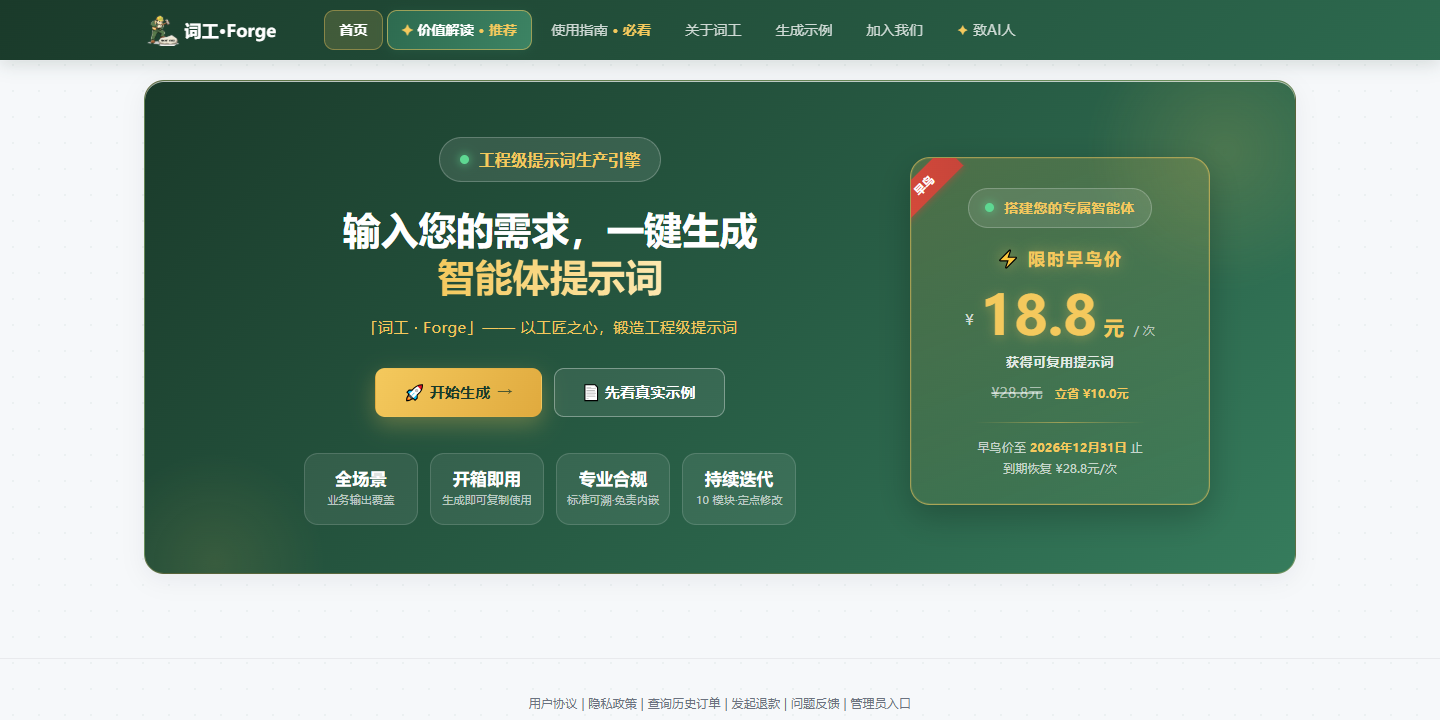
Task: Click the 工程级提示词生产引擎 badge
Action: tap(550, 160)
